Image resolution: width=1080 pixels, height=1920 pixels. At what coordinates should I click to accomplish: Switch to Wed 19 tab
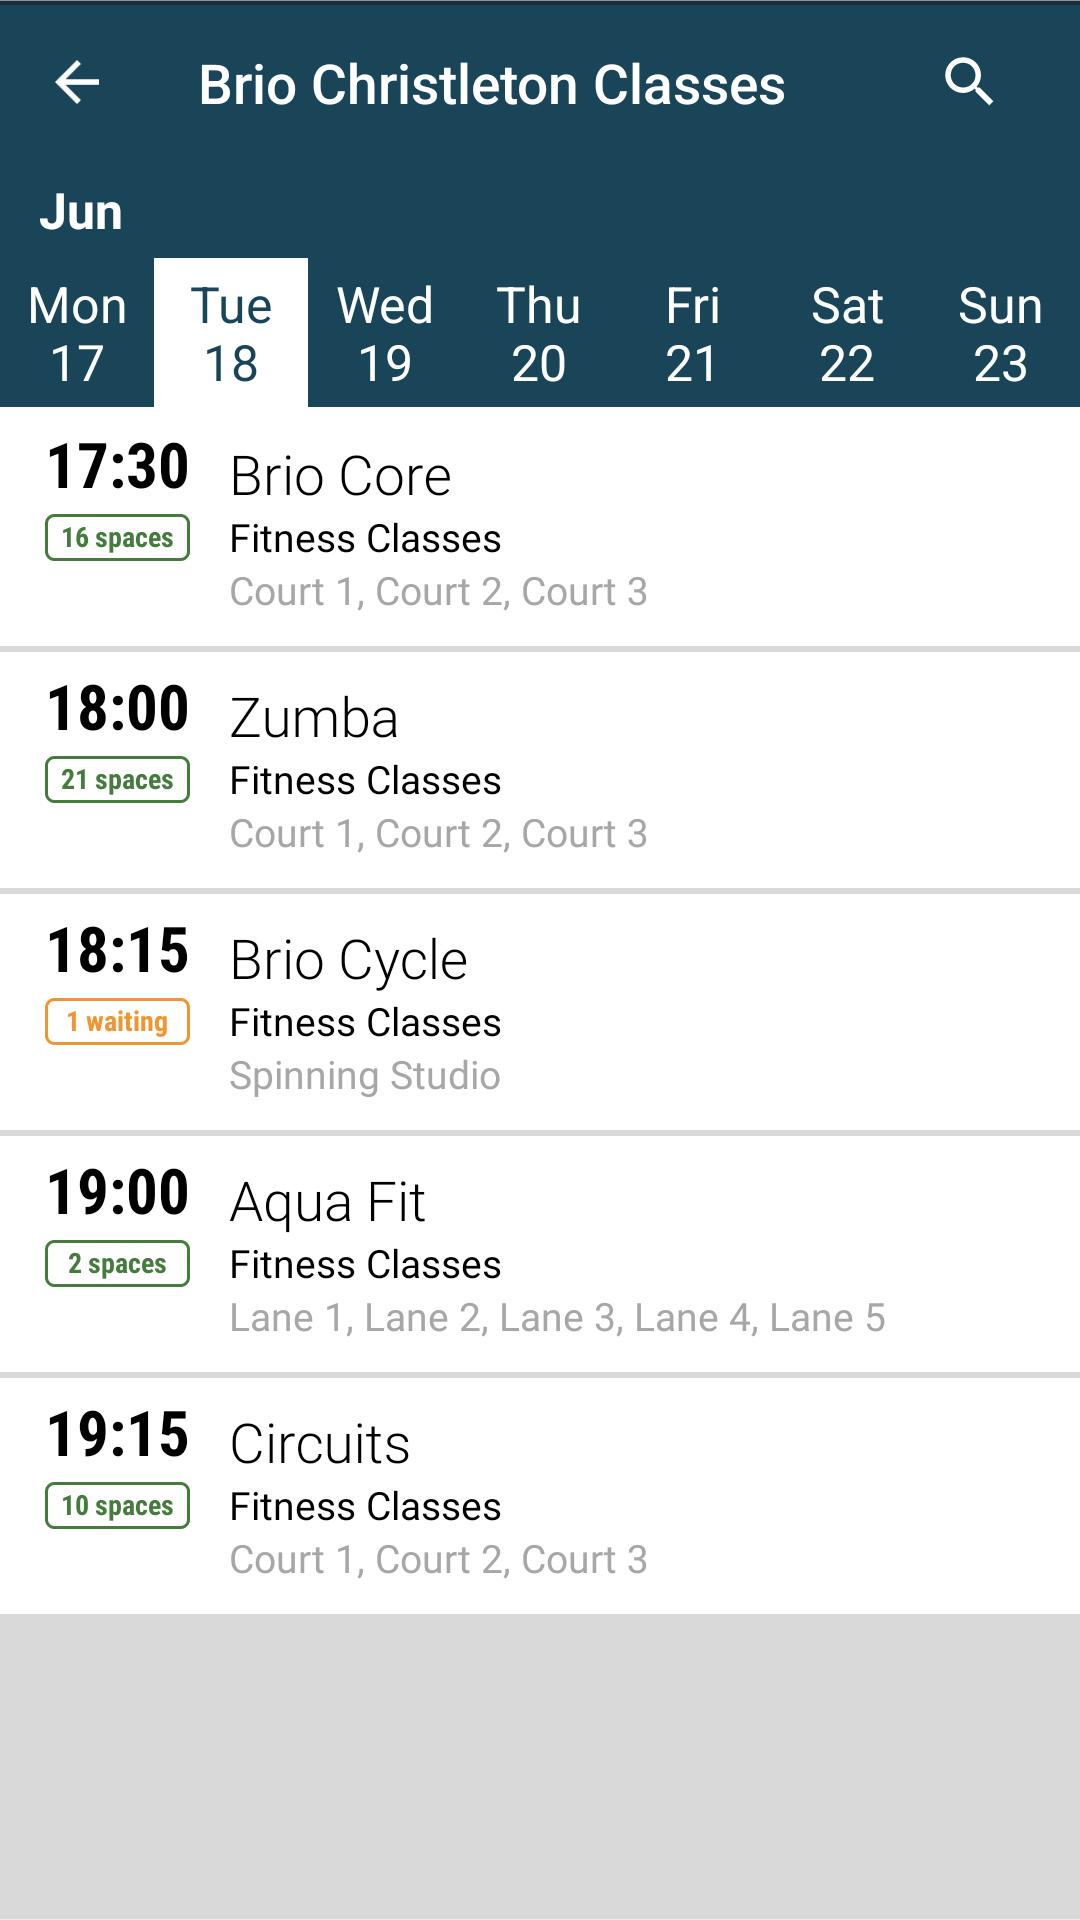[385, 333]
